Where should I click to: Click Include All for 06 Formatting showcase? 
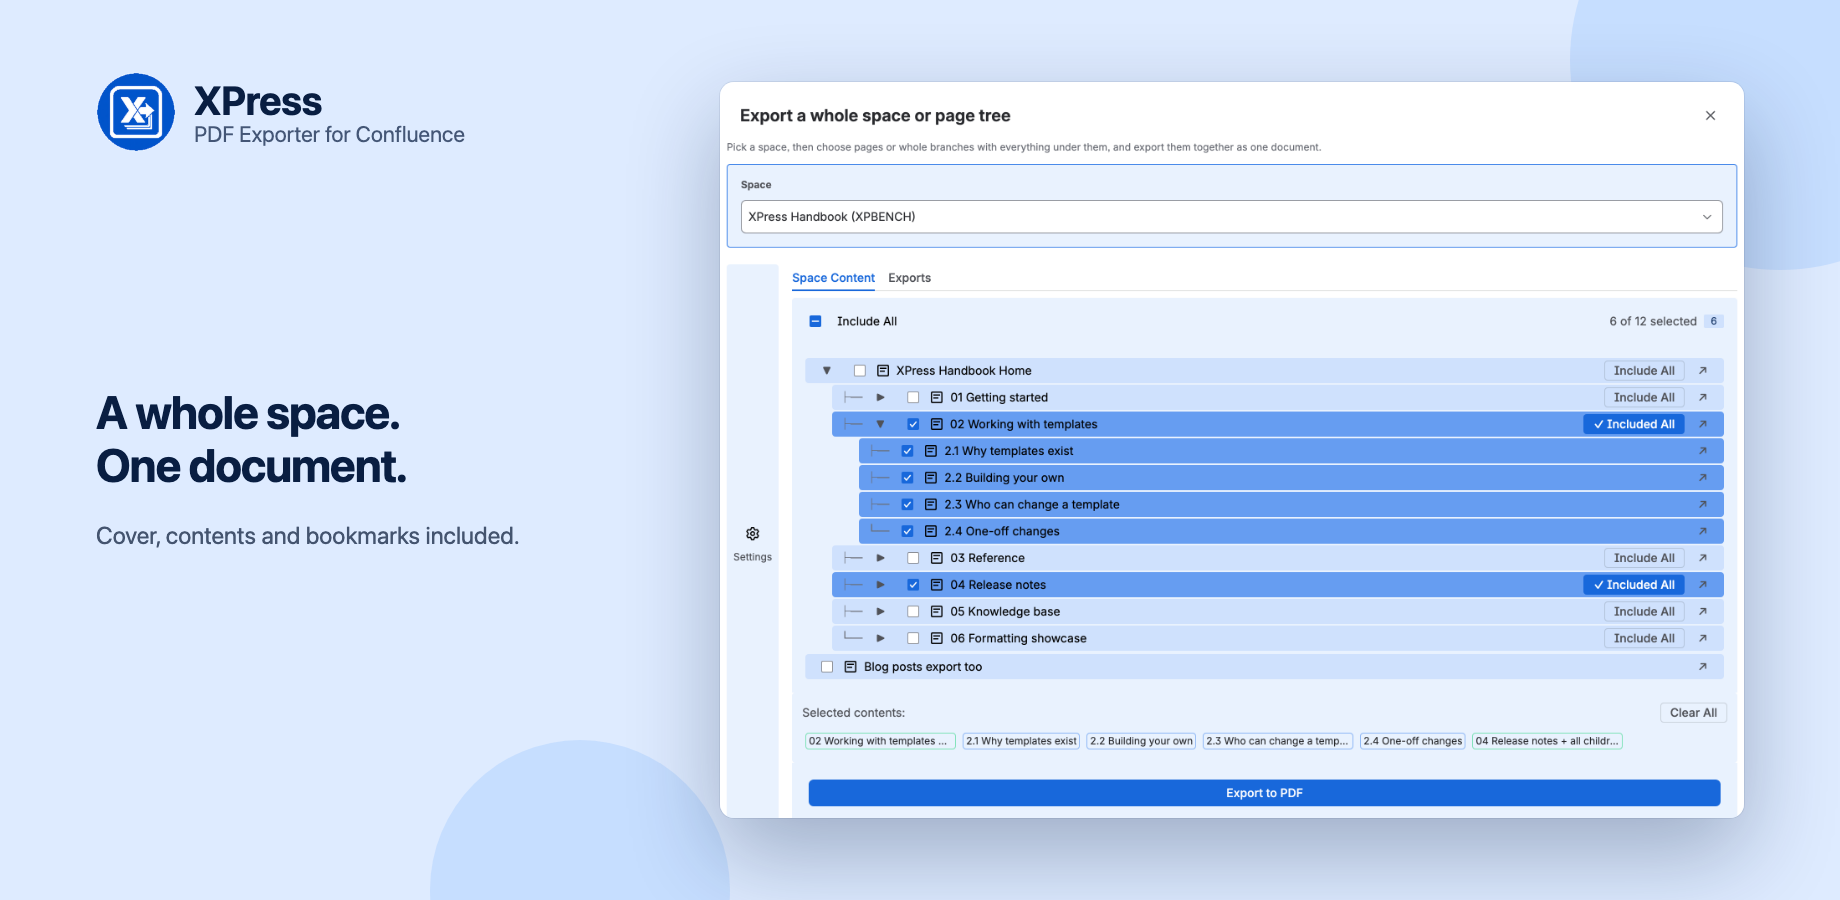pyautogui.click(x=1644, y=638)
